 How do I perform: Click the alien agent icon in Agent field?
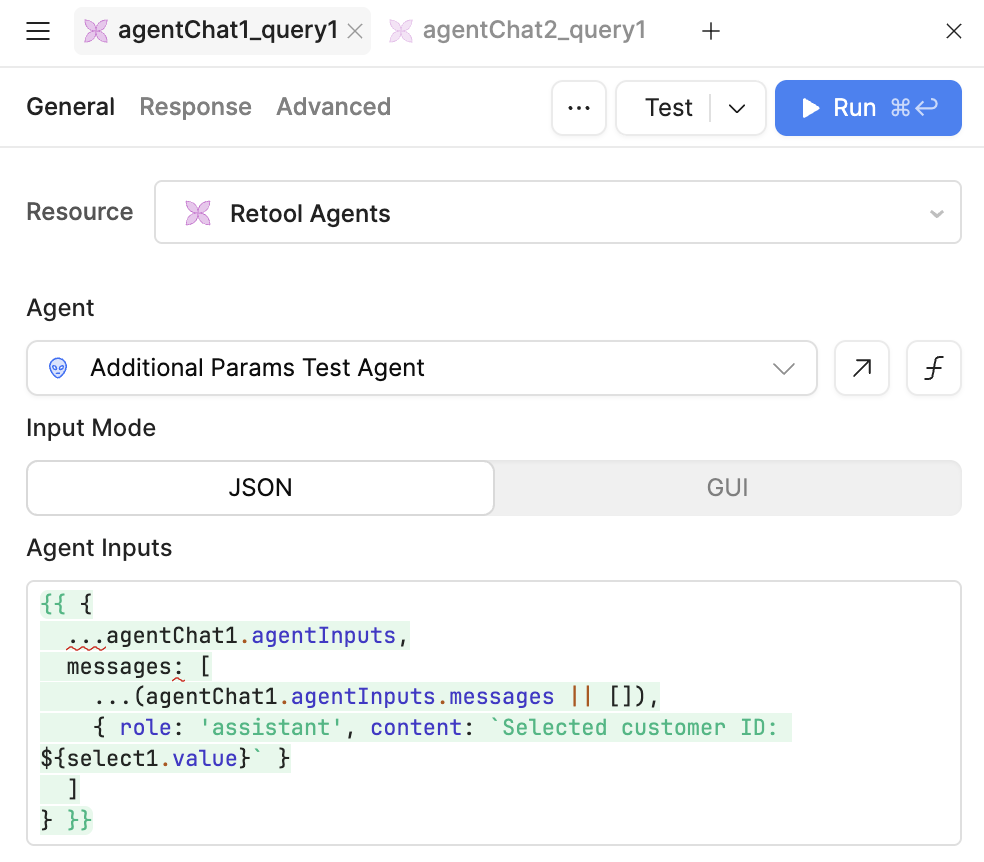(59, 368)
